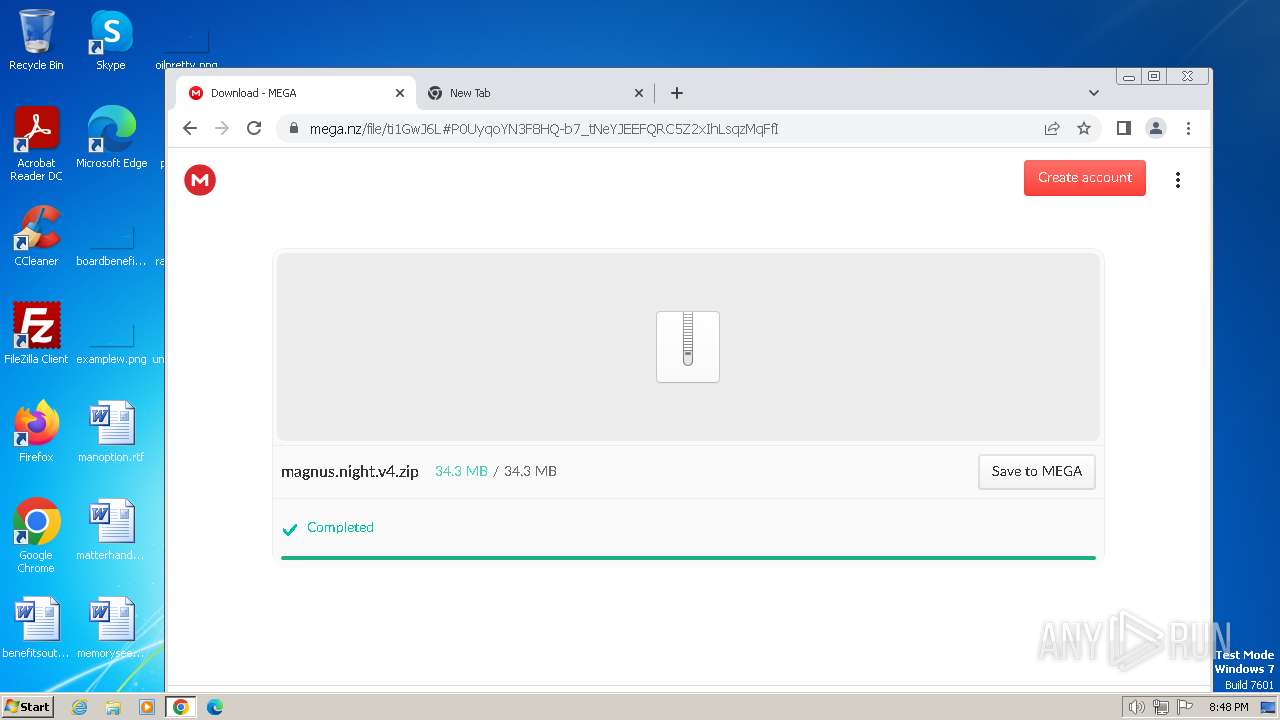Minimize the Chrome window

click(x=1129, y=77)
